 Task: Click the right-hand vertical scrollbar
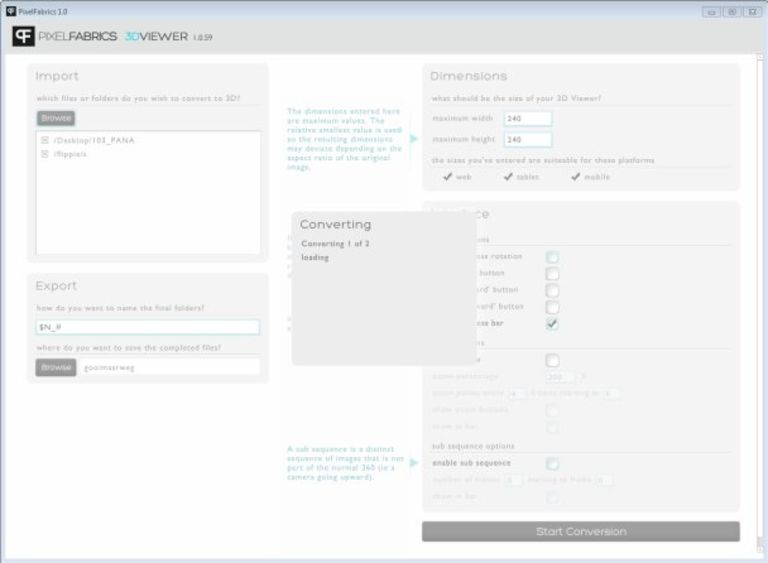[x=760, y=304]
